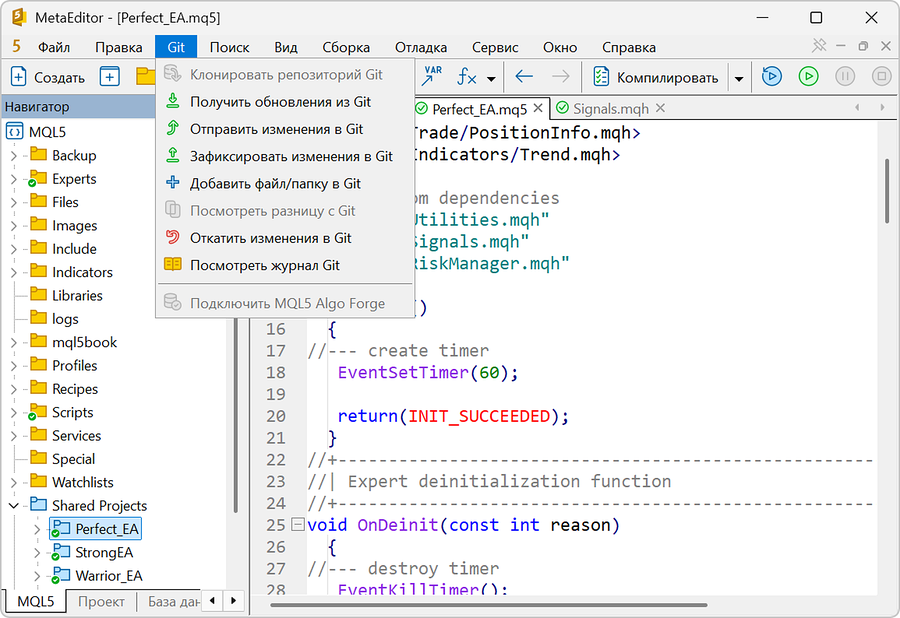Close the Perfect_EA.mq5 tab

point(538,108)
